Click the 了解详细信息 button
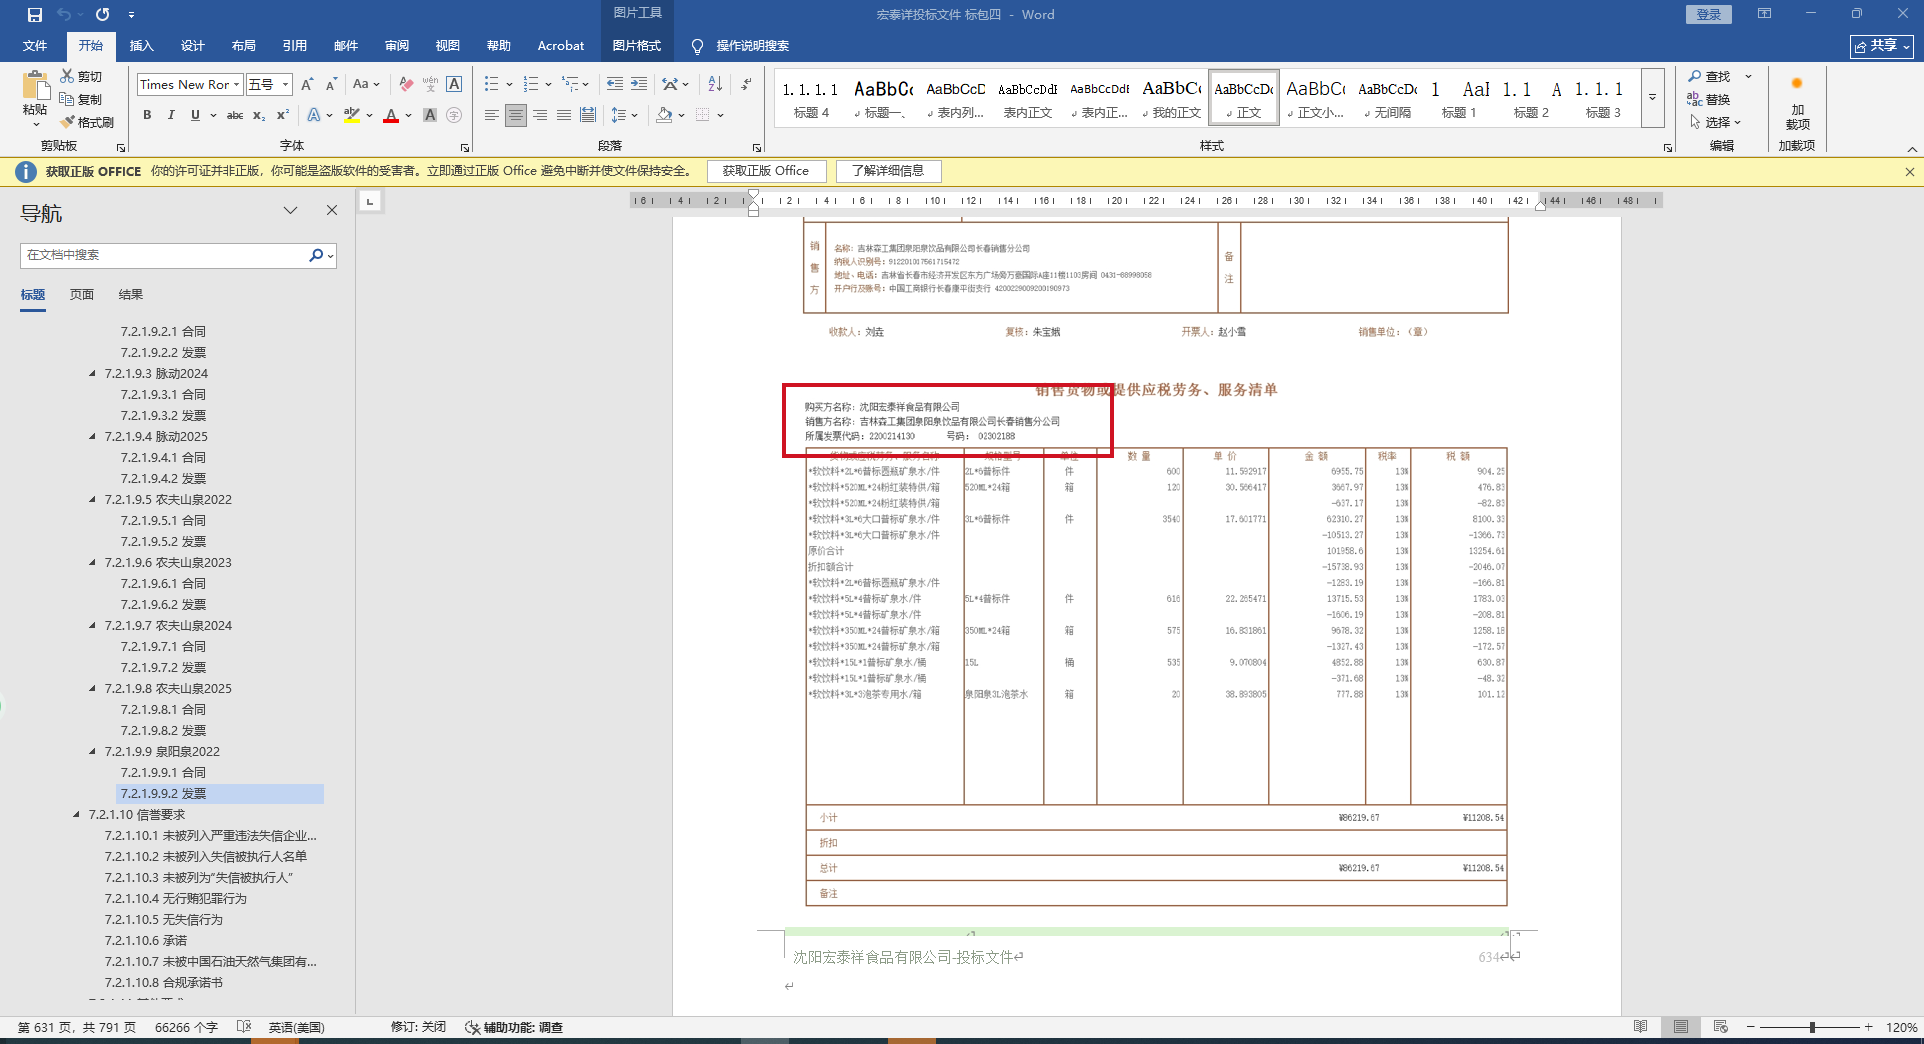Viewport: 1924px width, 1044px height. click(x=888, y=171)
